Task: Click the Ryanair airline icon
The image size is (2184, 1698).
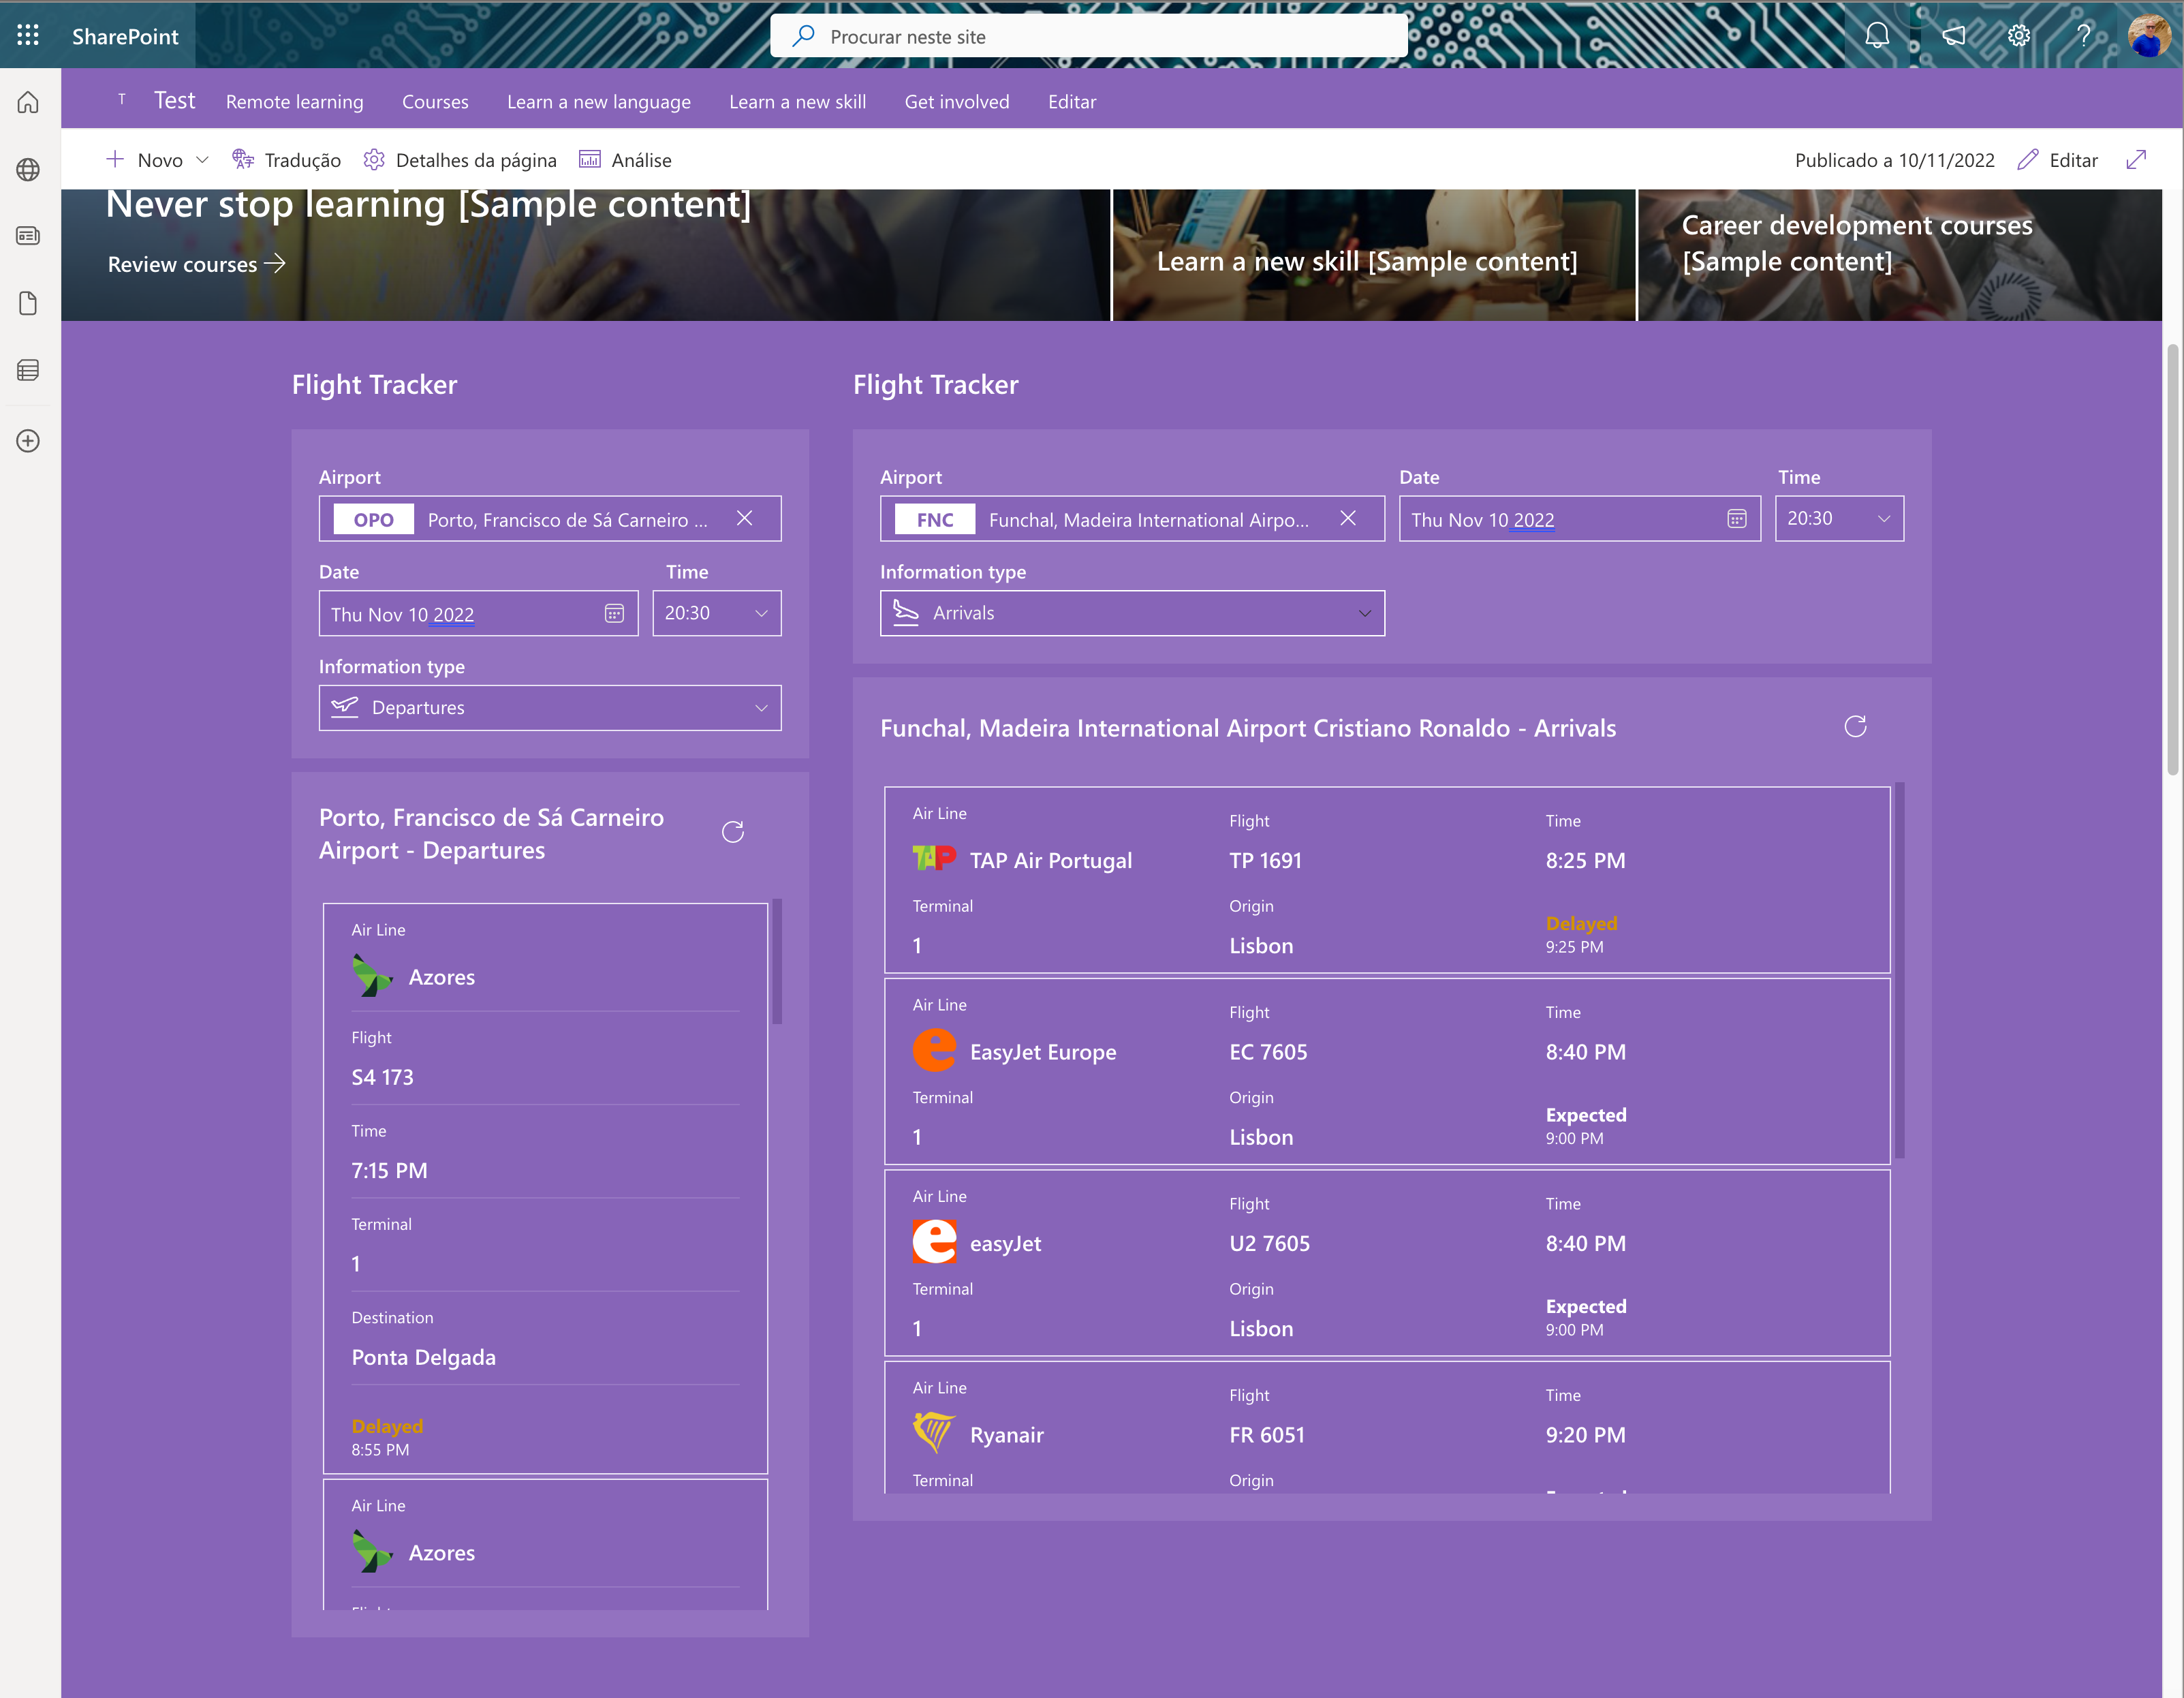Action: pyautogui.click(x=933, y=1434)
